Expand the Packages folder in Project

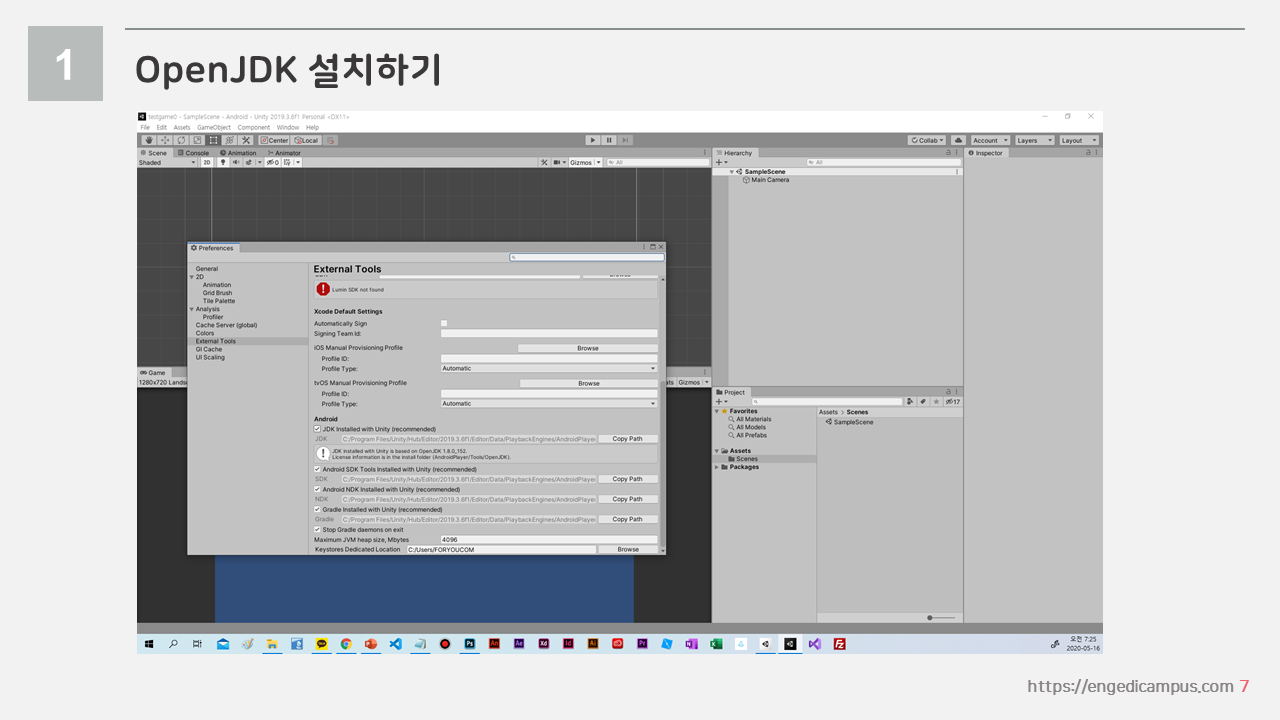717,467
